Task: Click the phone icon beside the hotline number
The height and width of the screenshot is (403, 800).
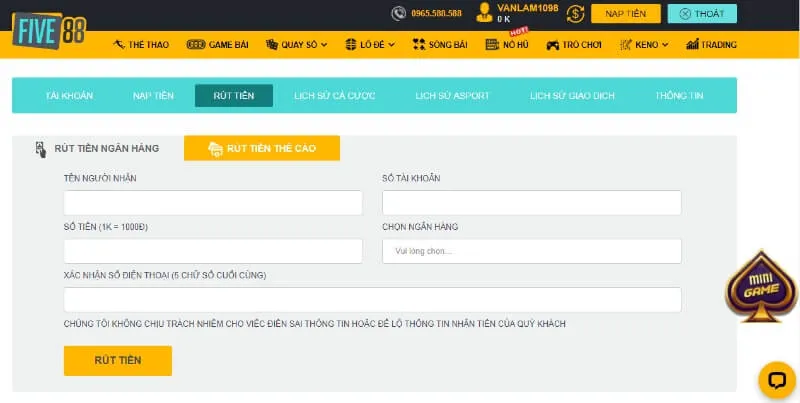Action: (399, 14)
